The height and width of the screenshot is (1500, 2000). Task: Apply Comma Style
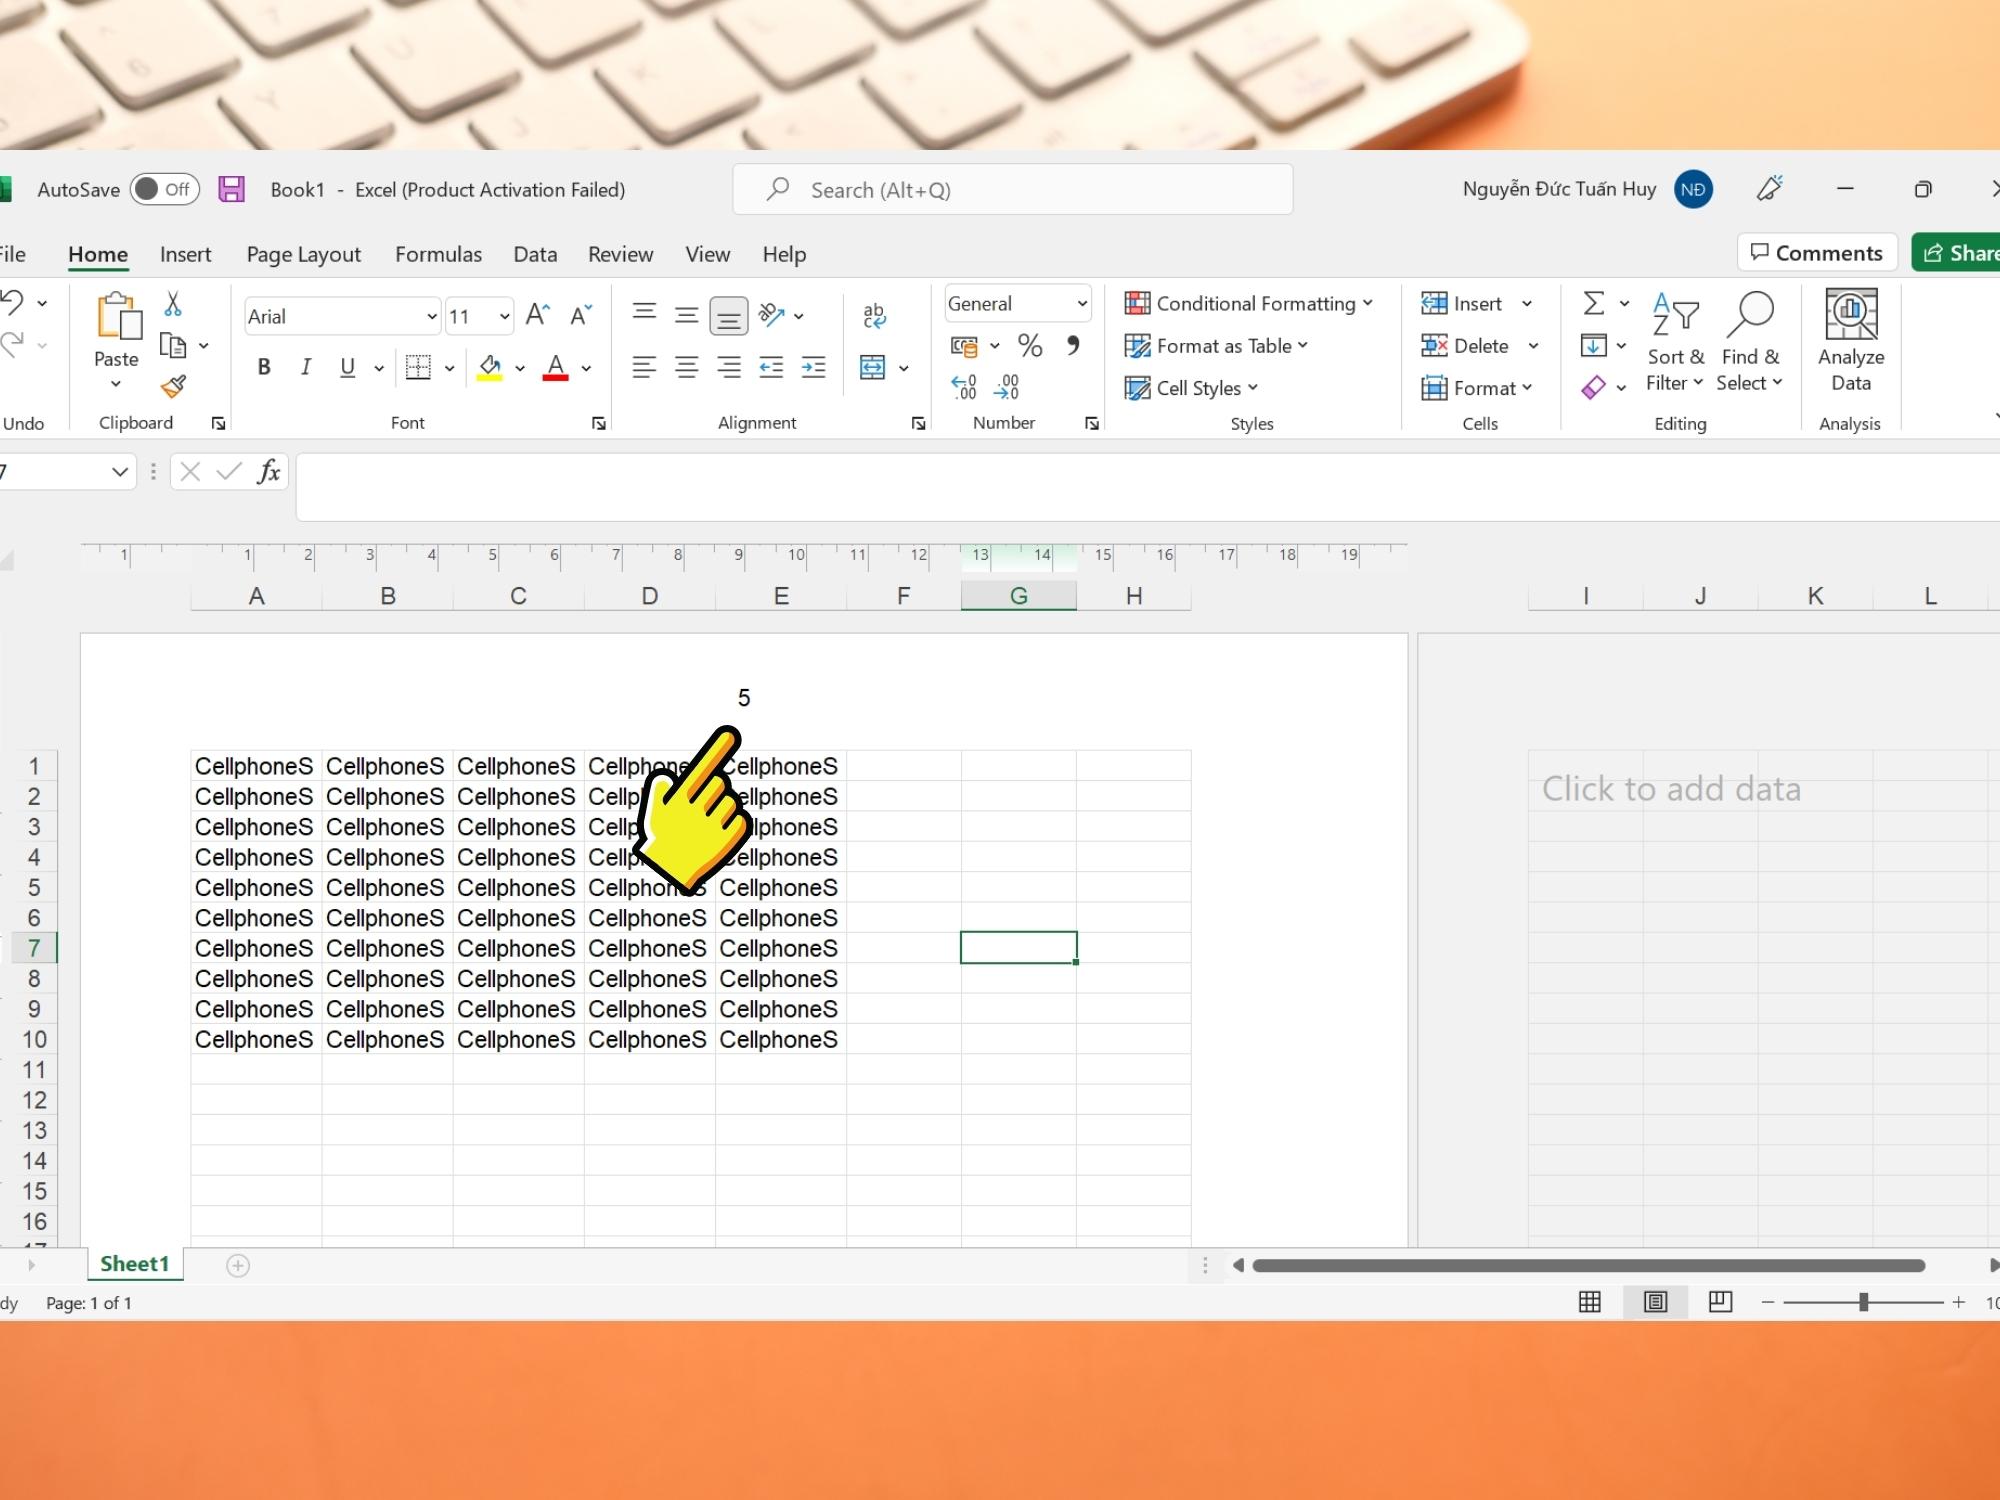(1073, 345)
